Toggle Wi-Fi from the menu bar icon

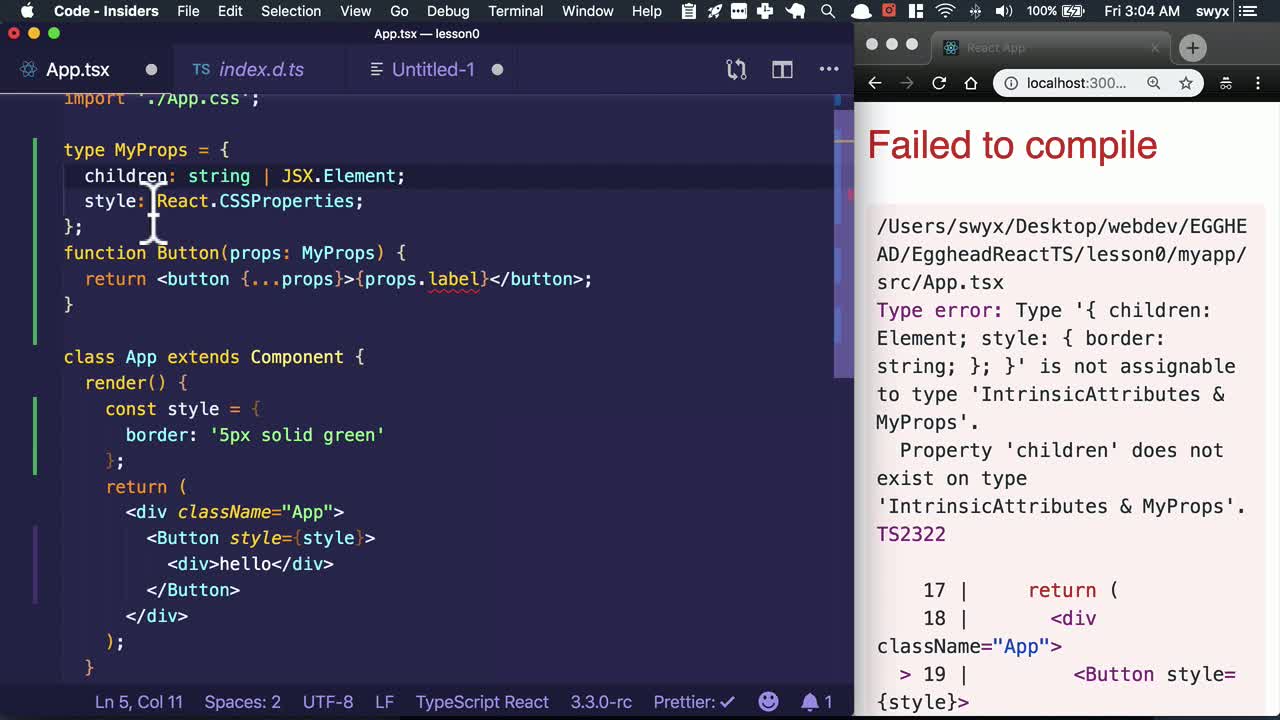(x=946, y=12)
